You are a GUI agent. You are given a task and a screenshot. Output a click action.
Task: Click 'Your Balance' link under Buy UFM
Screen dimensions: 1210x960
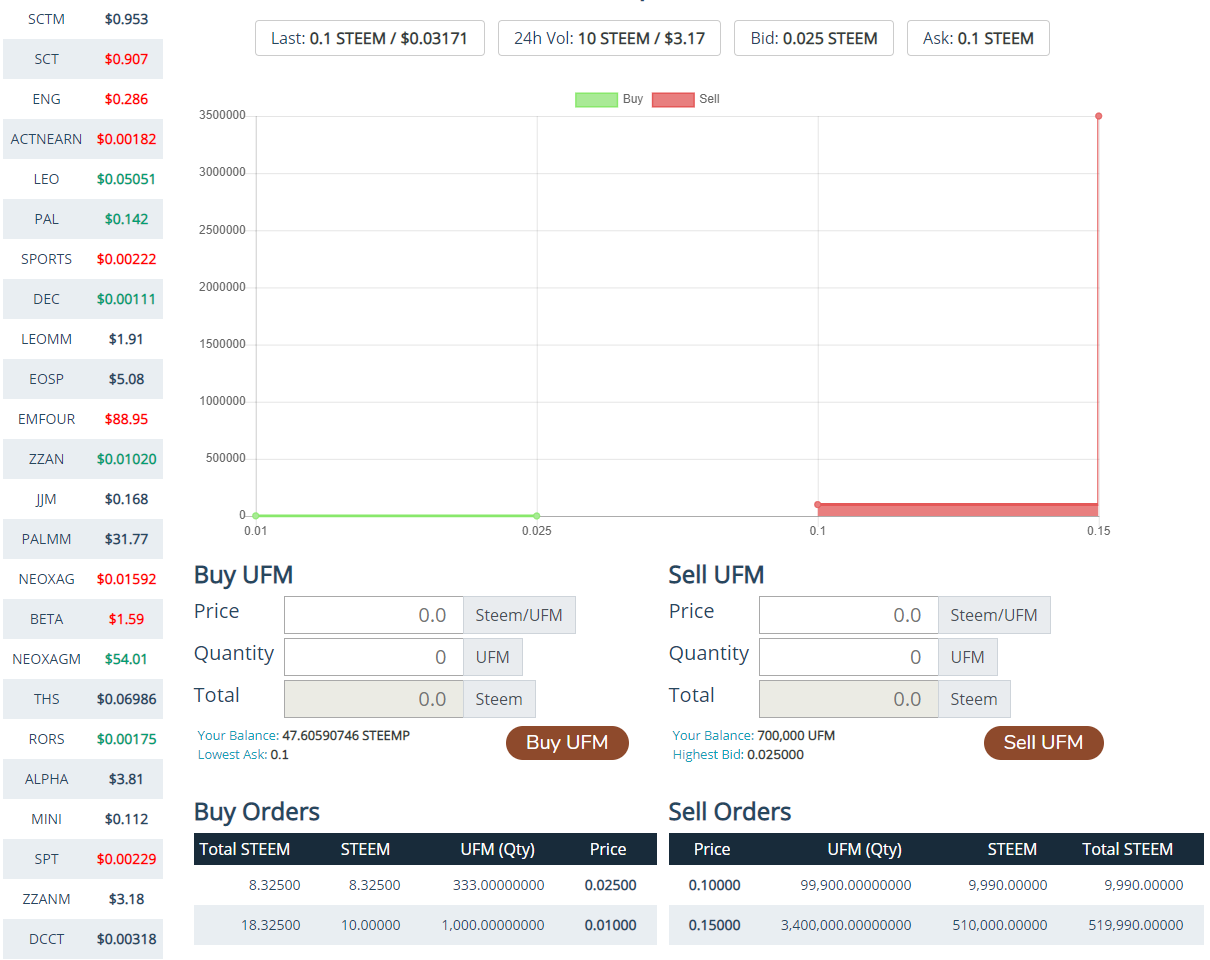[238, 735]
